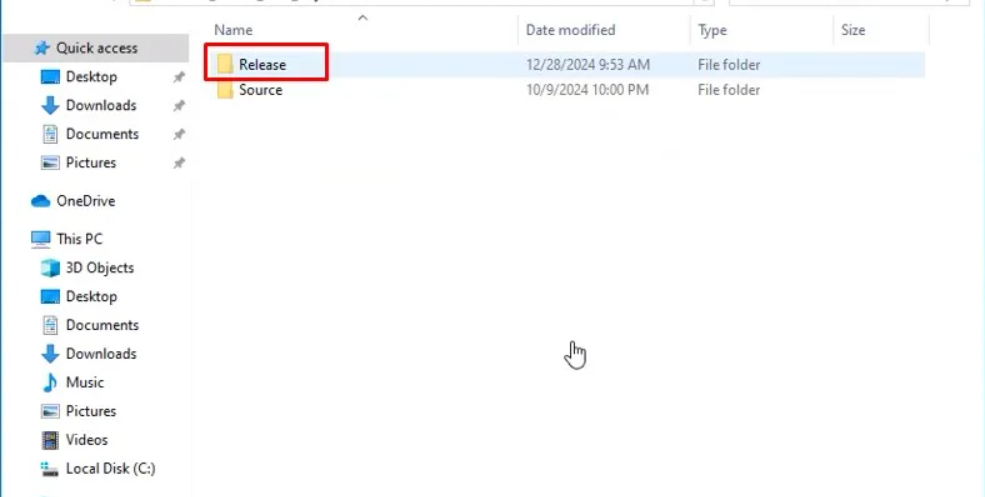985x497 pixels.
Task: Sort files by the Name column
Action: [233, 30]
